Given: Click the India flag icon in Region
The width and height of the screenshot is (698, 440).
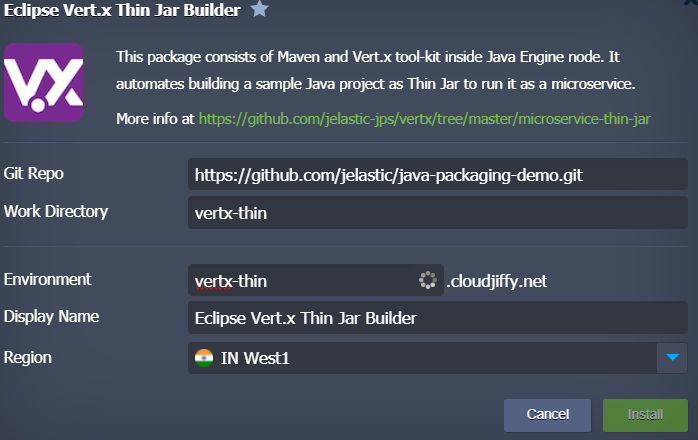Looking at the screenshot, I should 204,358.
